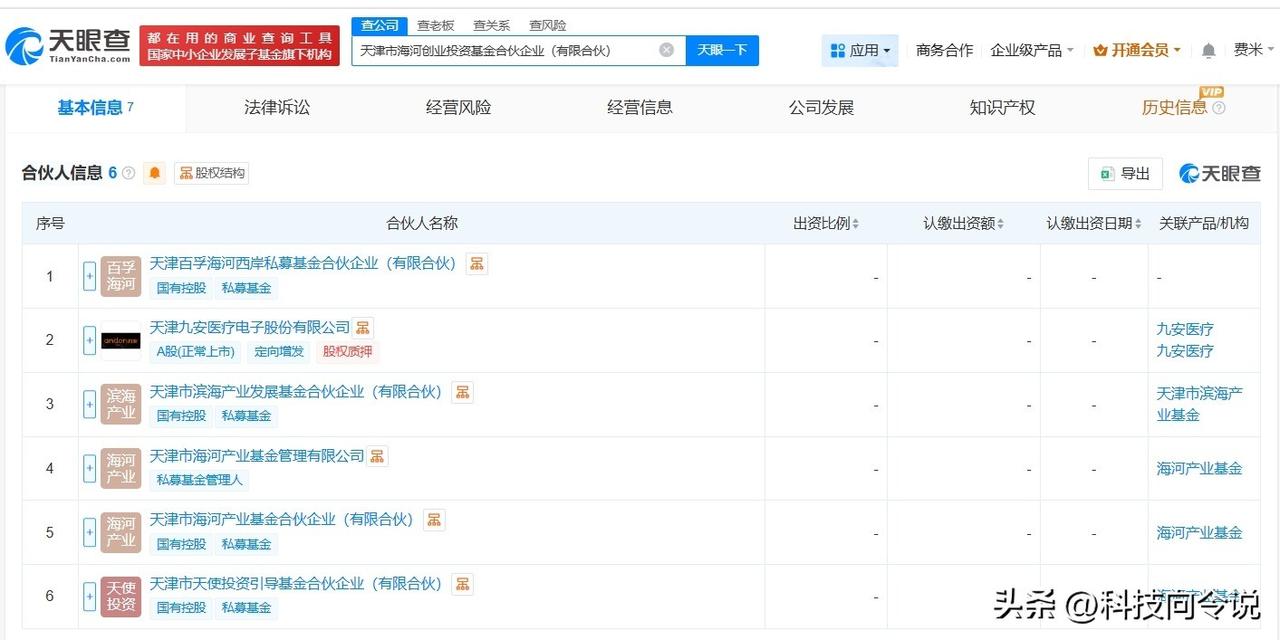Screen dimensions: 1280x640
Task: Click help icon next to 历史信息
Action: point(1218,108)
